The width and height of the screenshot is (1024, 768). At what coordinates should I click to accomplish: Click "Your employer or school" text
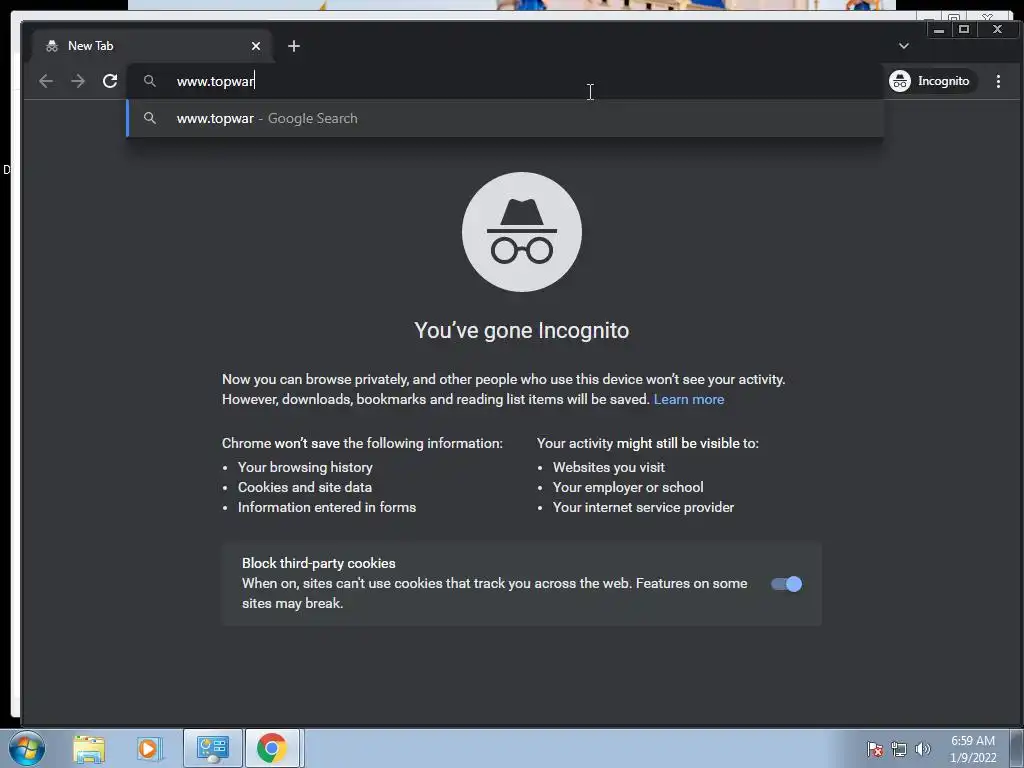tap(628, 487)
